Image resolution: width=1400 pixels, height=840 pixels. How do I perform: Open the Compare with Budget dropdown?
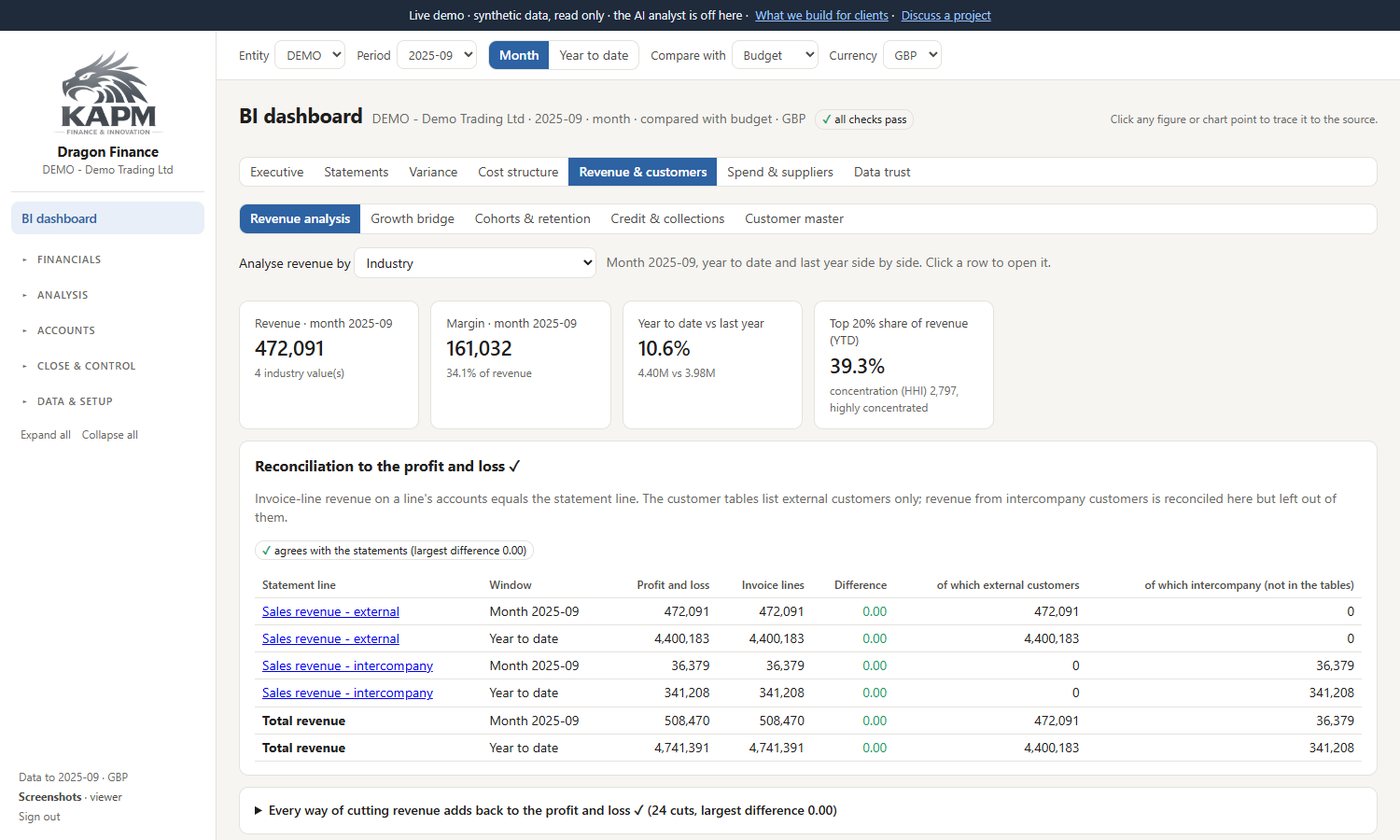pos(775,56)
